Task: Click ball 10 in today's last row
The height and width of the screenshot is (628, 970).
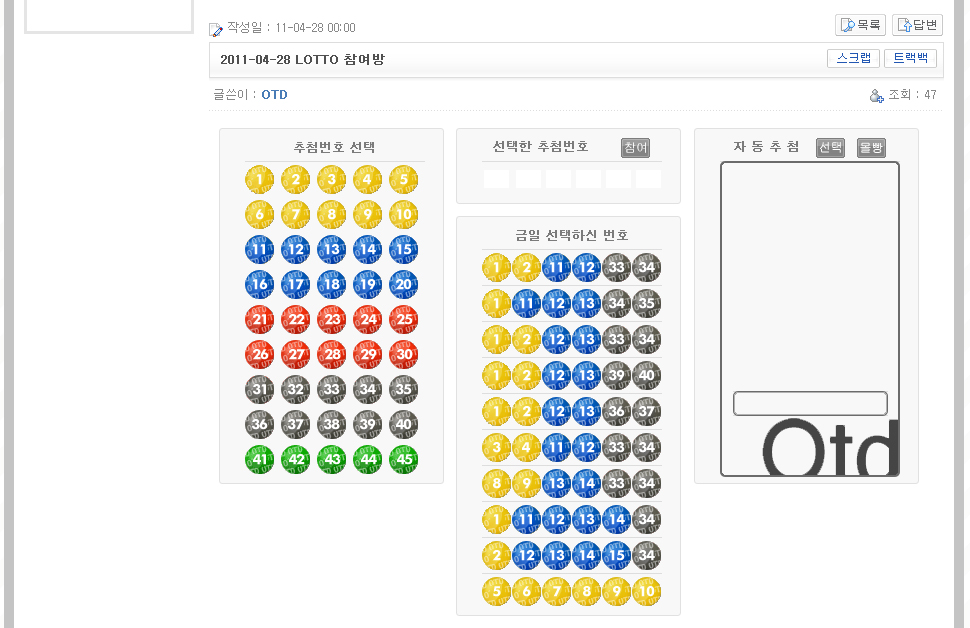Action: pyautogui.click(x=646, y=591)
